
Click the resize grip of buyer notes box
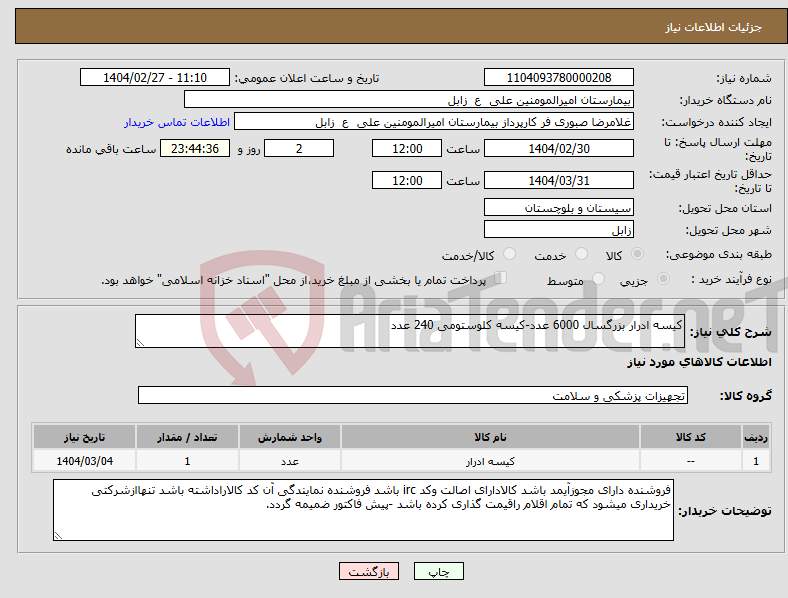coord(58,536)
